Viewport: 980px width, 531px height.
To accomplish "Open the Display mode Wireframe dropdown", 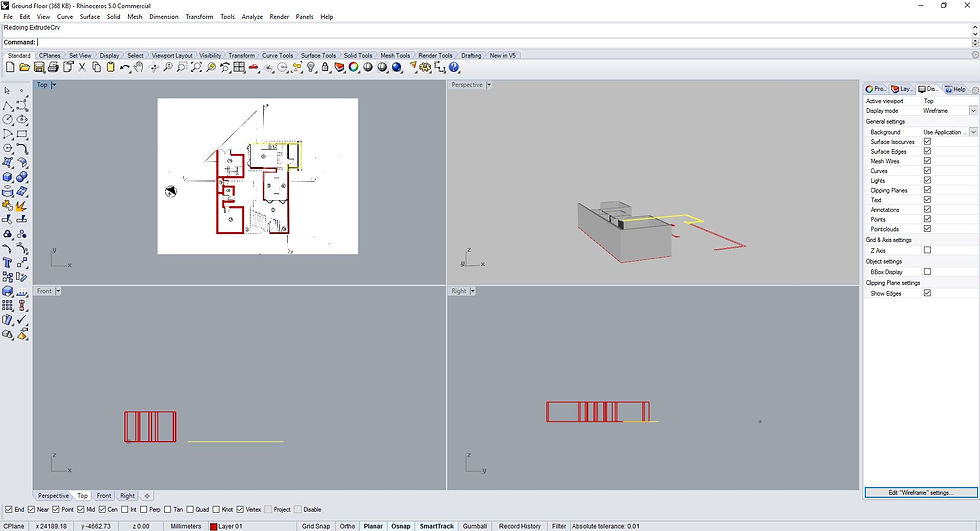I will [972, 111].
